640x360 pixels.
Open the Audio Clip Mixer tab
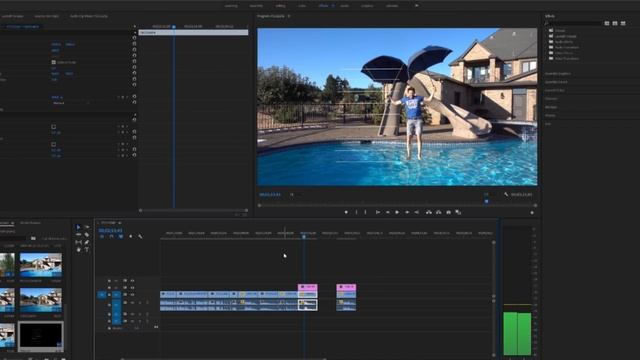(x=89, y=16)
